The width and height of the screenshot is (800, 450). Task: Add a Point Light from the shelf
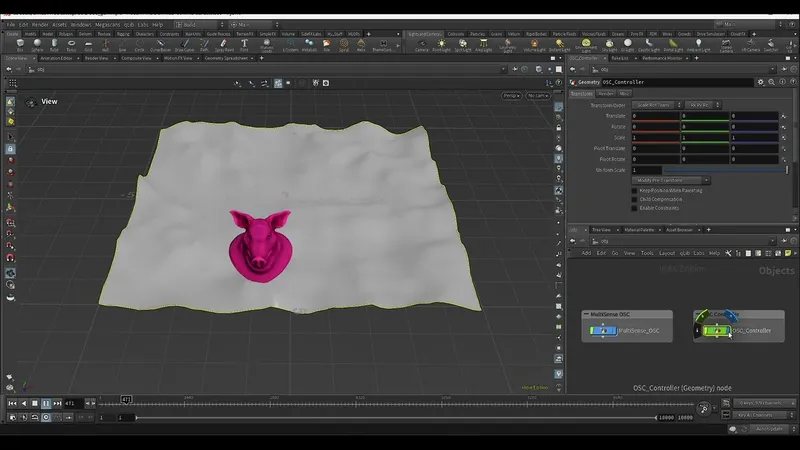click(441, 45)
